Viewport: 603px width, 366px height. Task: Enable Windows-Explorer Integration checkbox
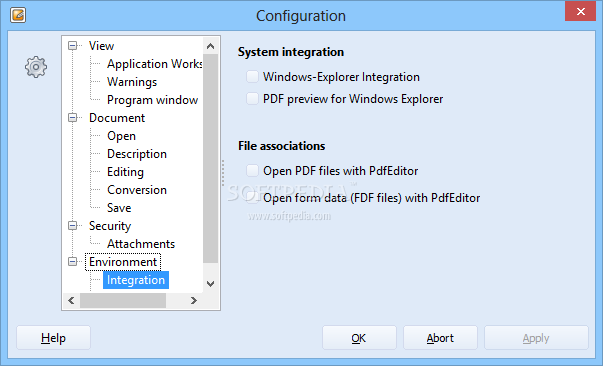point(252,77)
